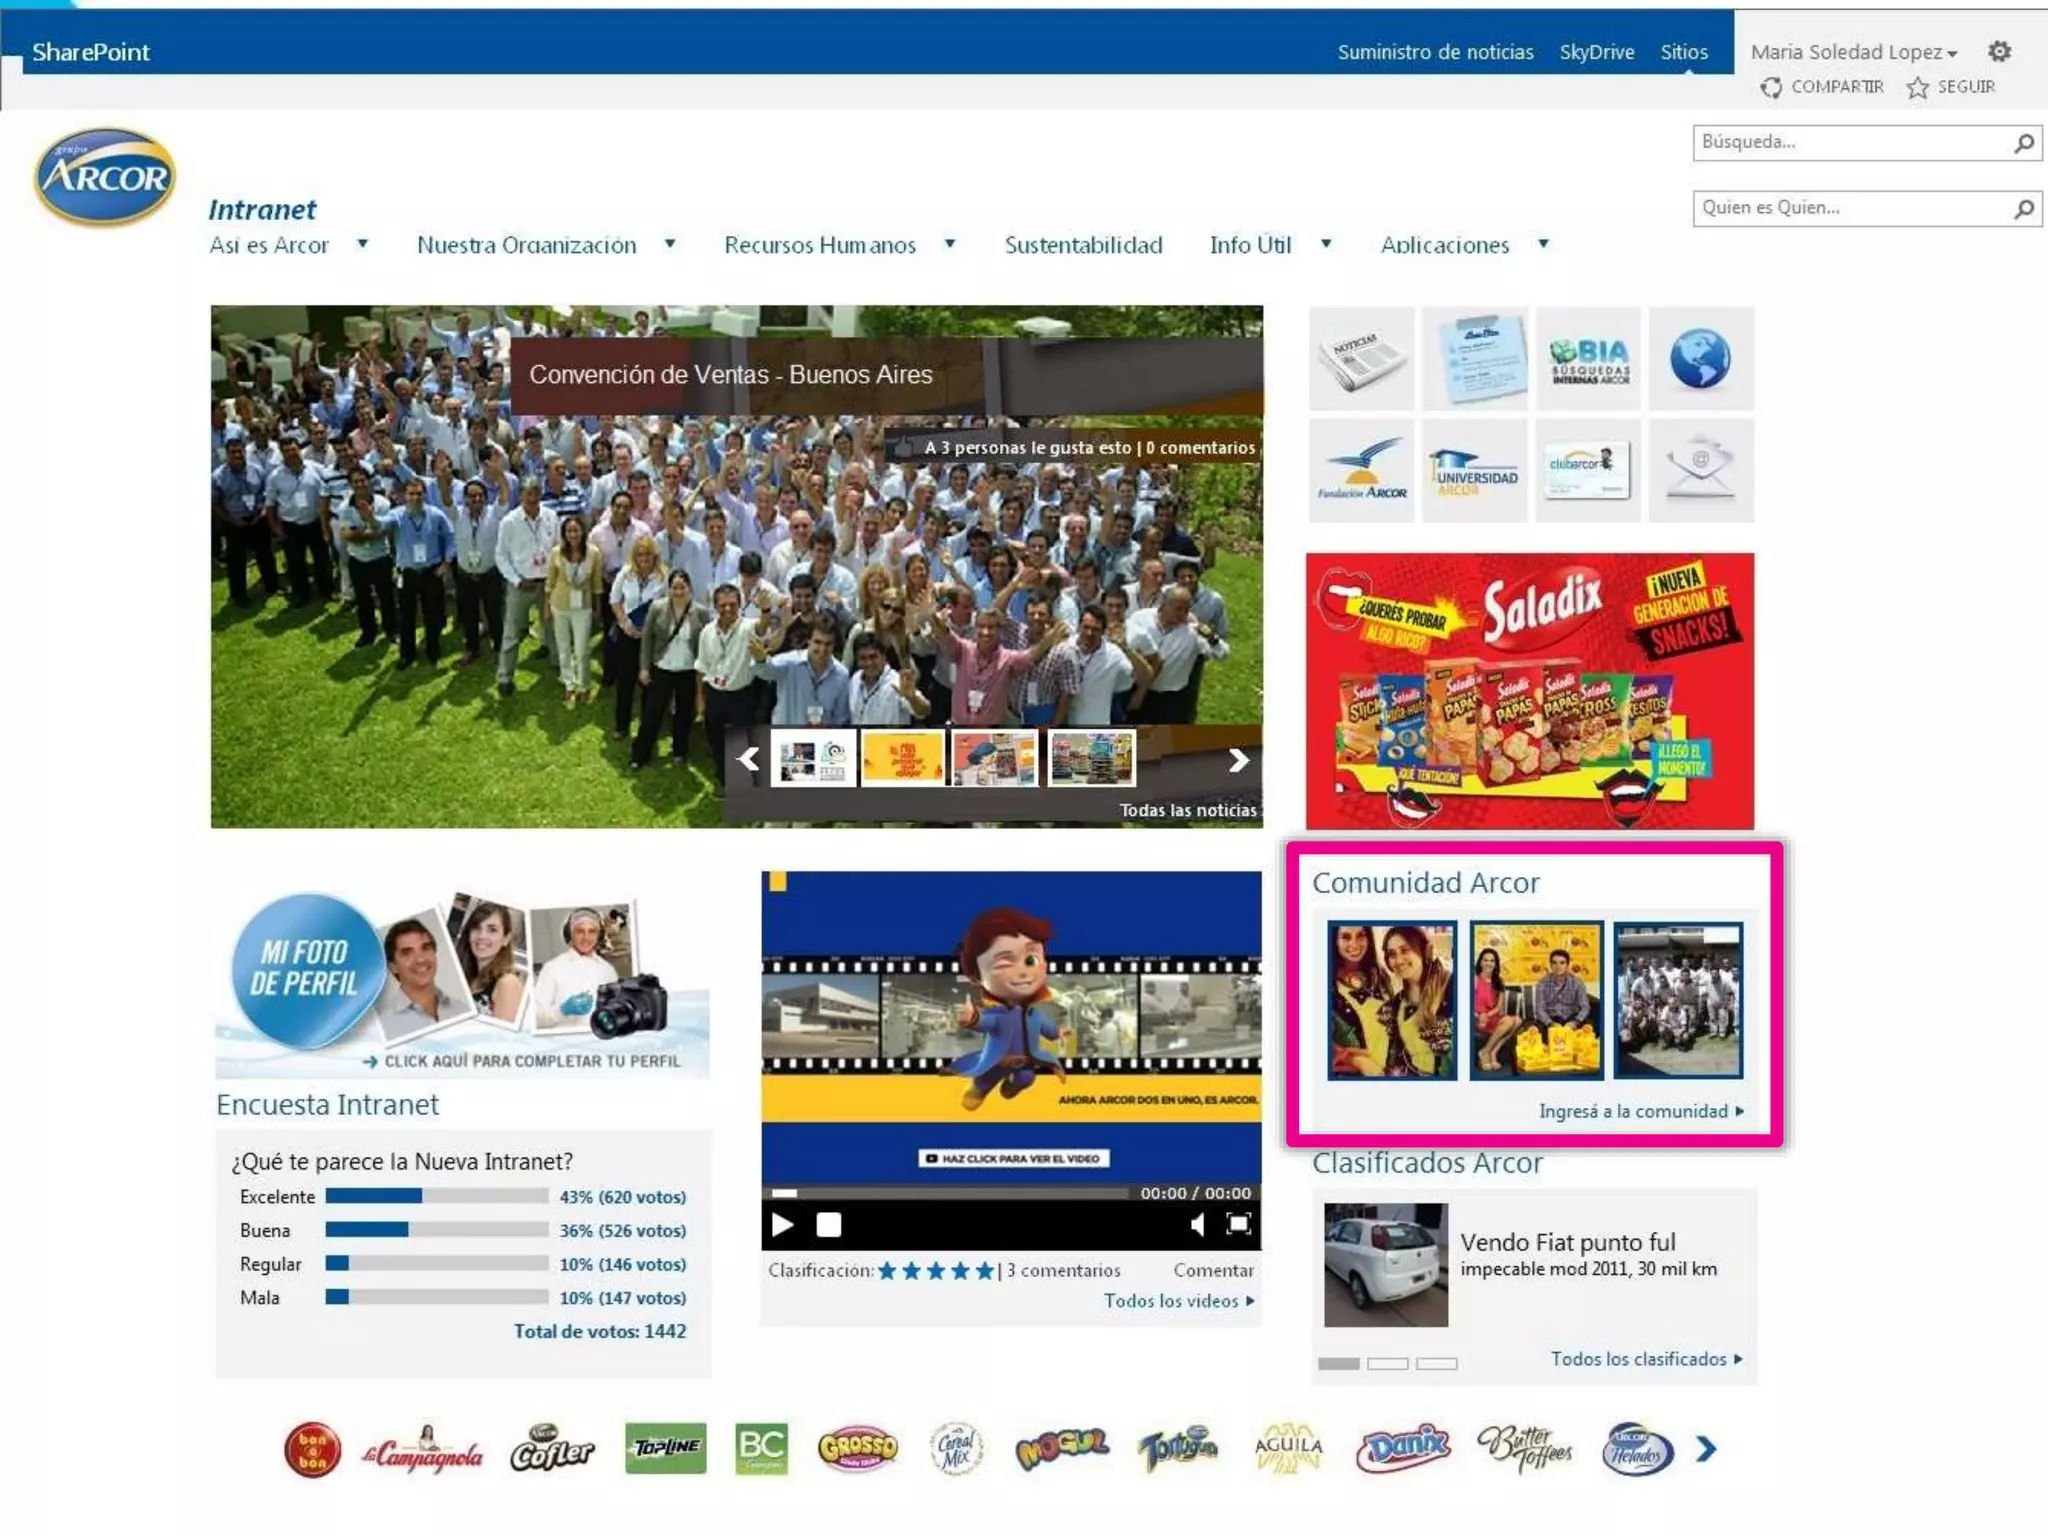Open the email envelope tile
The height and width of the screenshot is (1536, 2048).
(x=1701, y=470)
